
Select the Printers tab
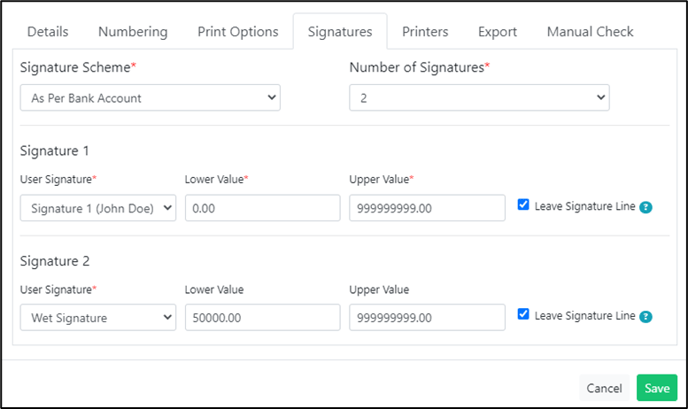(425, 32)
